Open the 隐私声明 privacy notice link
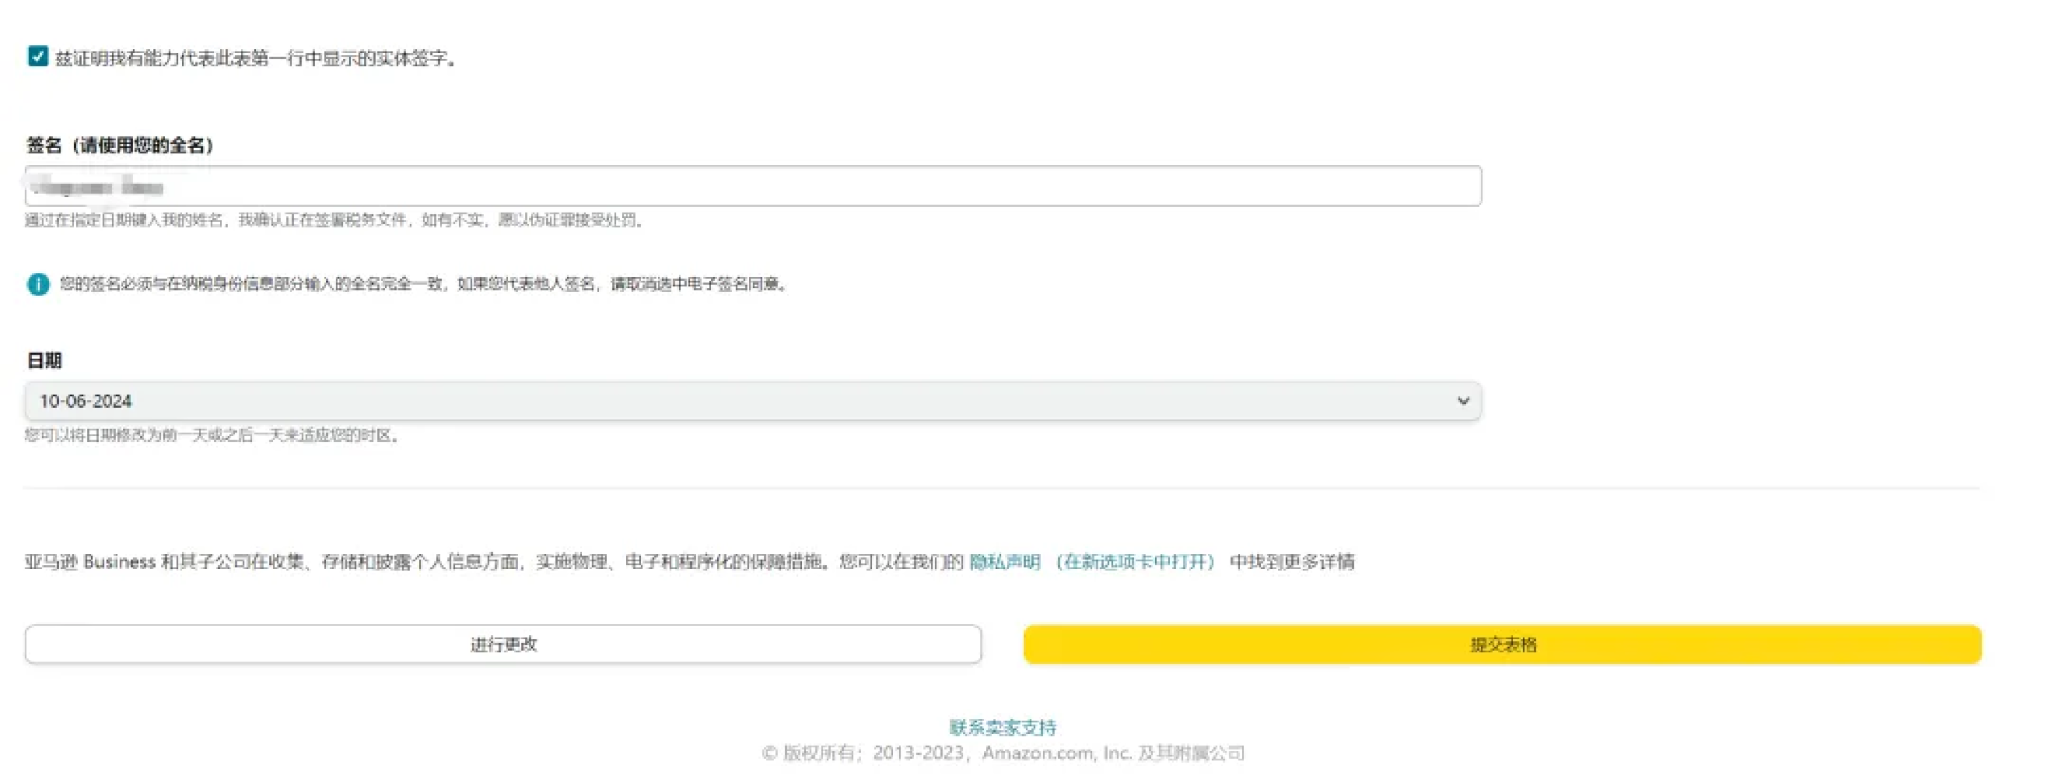This screenshot has width=2048, height=782. pyautogui.click(x=1005, y=562)
